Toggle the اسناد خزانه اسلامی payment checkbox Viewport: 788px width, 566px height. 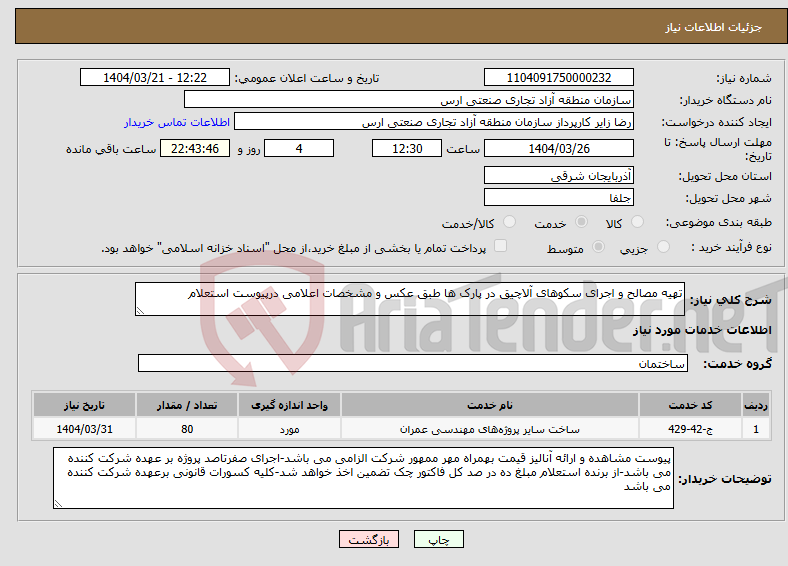pyautogui.click(x=501, y=245)
